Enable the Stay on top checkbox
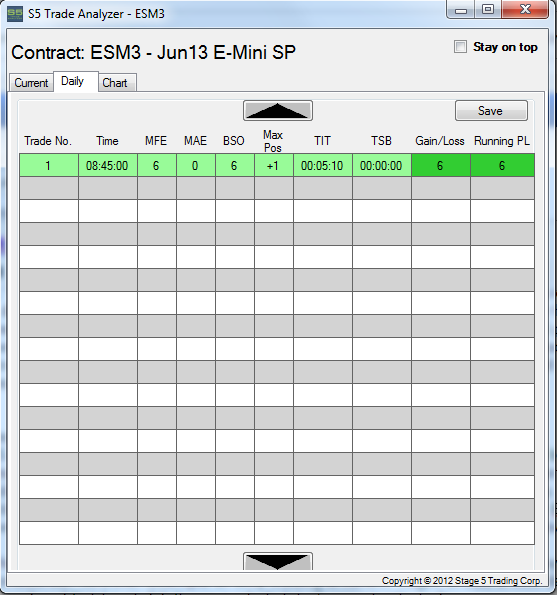This screenshot has height=595, width=558. pyautogui.click(x=460, y=47)
